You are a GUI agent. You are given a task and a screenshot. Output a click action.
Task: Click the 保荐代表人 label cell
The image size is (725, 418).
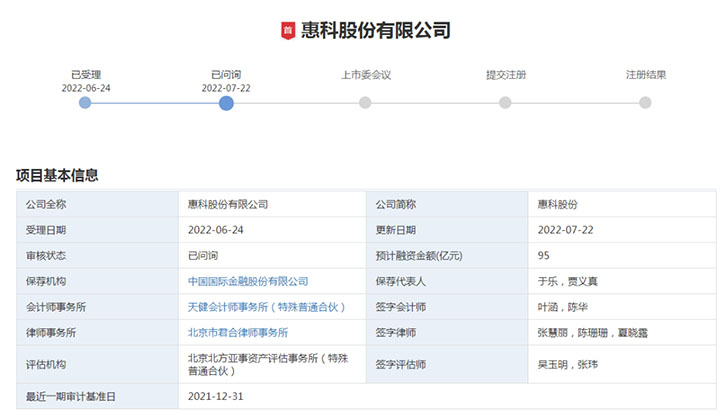pyautogui.click(x=447, y=281)
